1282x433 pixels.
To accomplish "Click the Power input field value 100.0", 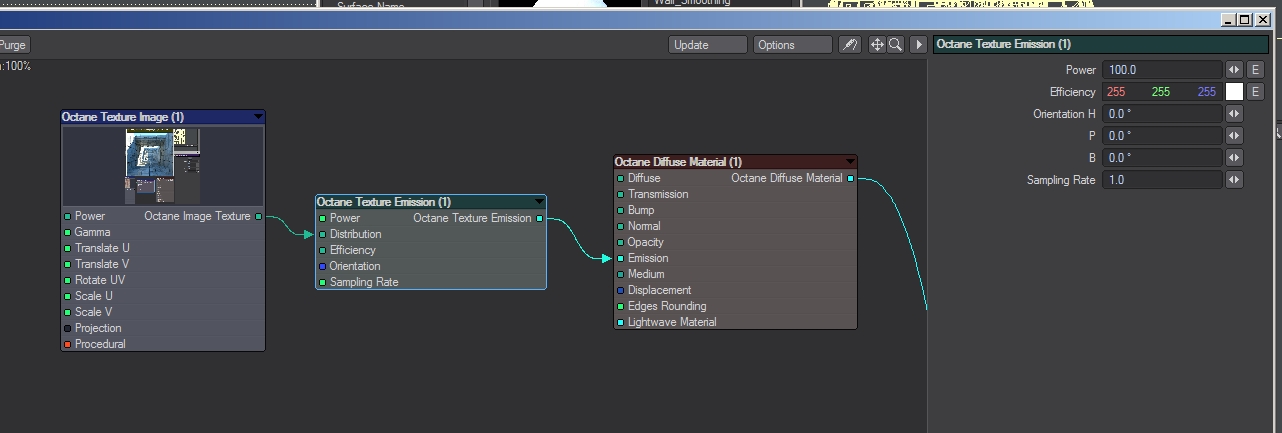I will click(1162, 70).
